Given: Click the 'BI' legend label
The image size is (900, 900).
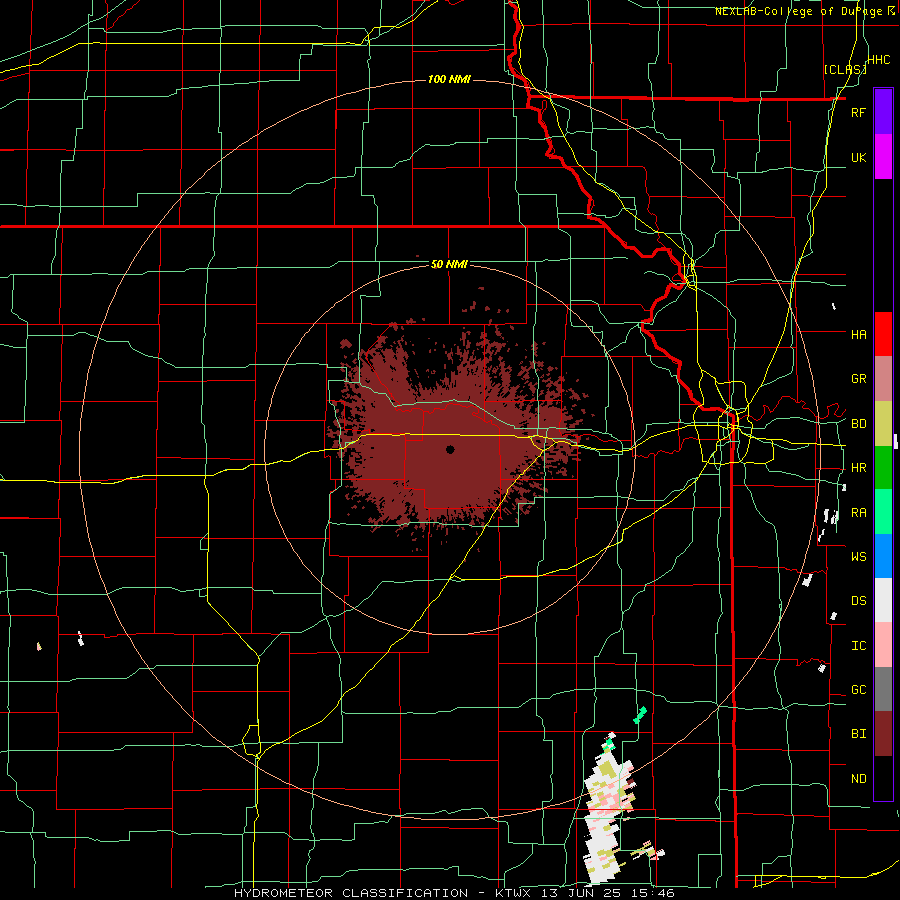Looking at the screenshot, I should (x=858, y=734).
